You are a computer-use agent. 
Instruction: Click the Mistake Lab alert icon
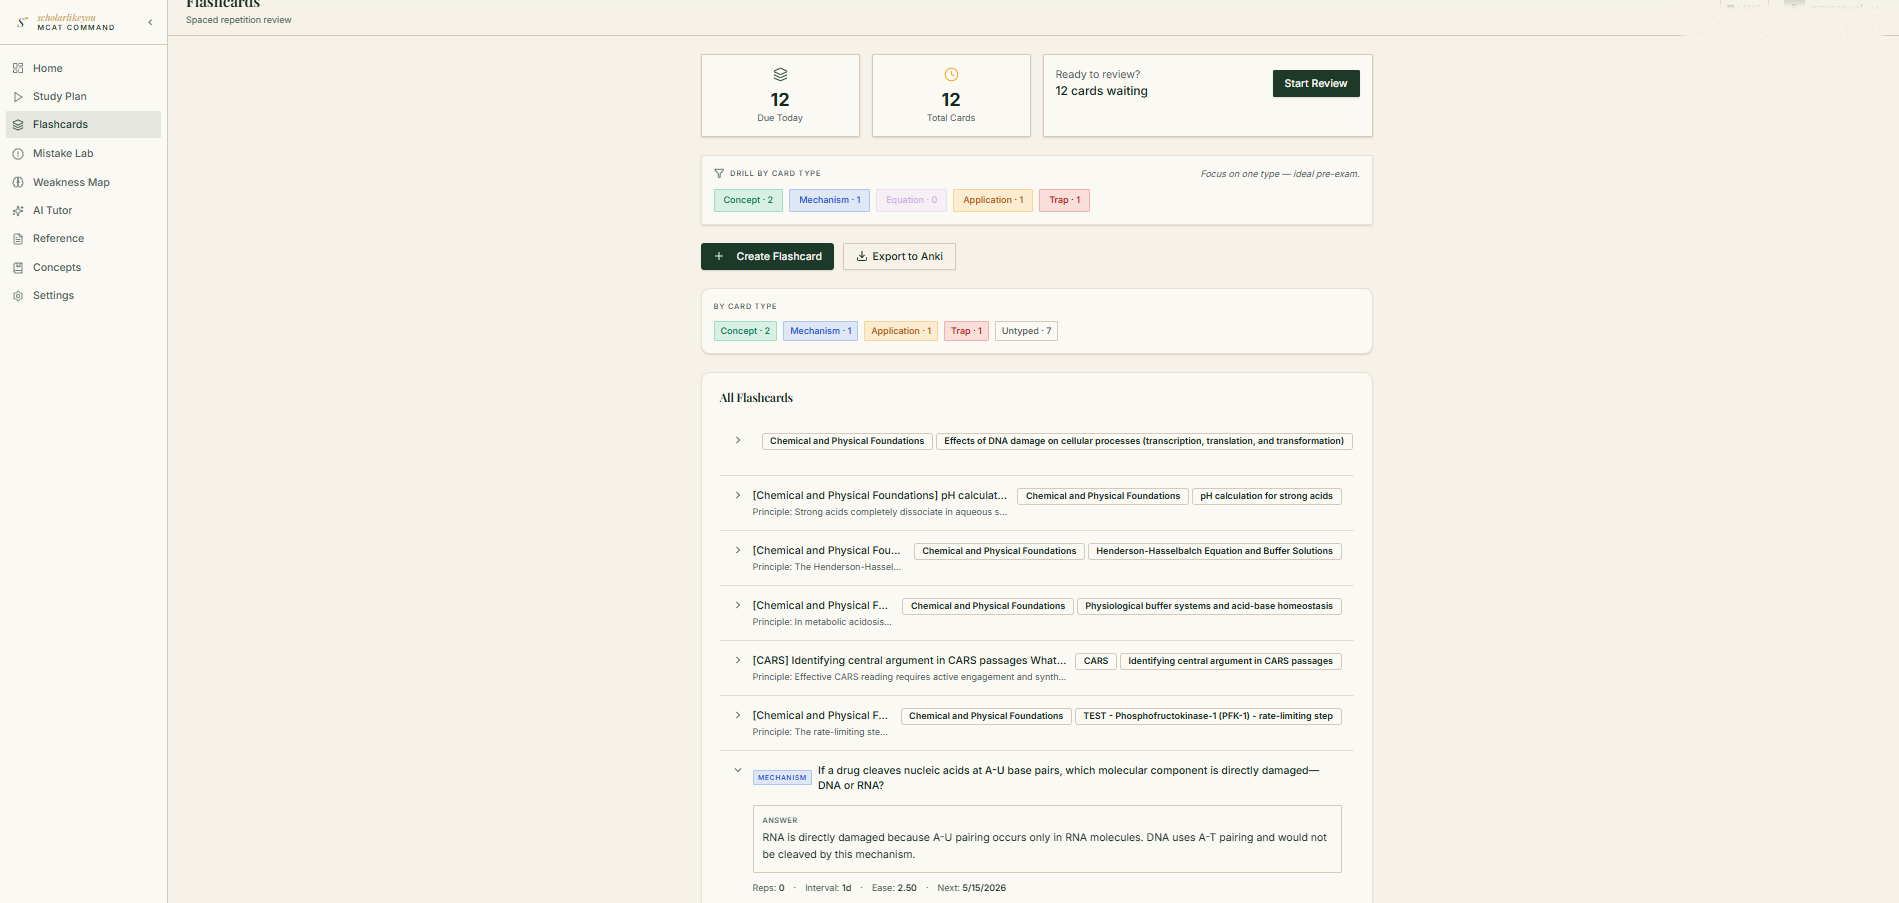[x=18, y=154]
